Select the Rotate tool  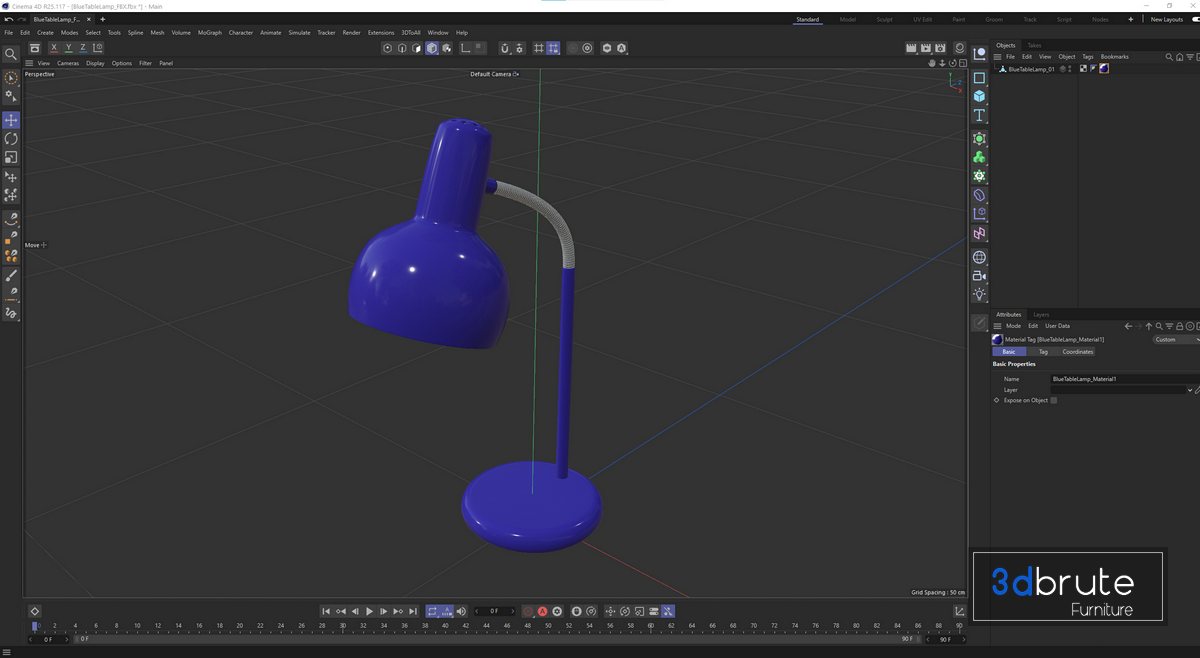point(11,139)
